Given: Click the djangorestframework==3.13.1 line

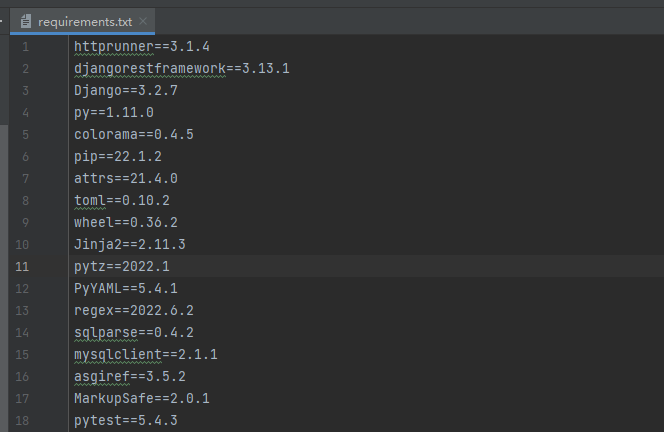Looking at the screenshot, I should tap(182, 69).
